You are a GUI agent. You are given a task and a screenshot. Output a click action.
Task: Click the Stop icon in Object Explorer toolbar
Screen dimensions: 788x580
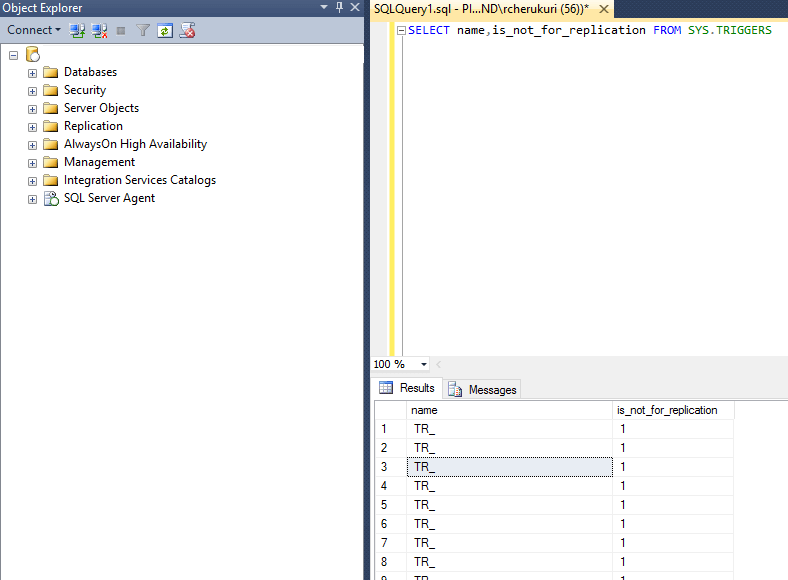click(121, 31)
